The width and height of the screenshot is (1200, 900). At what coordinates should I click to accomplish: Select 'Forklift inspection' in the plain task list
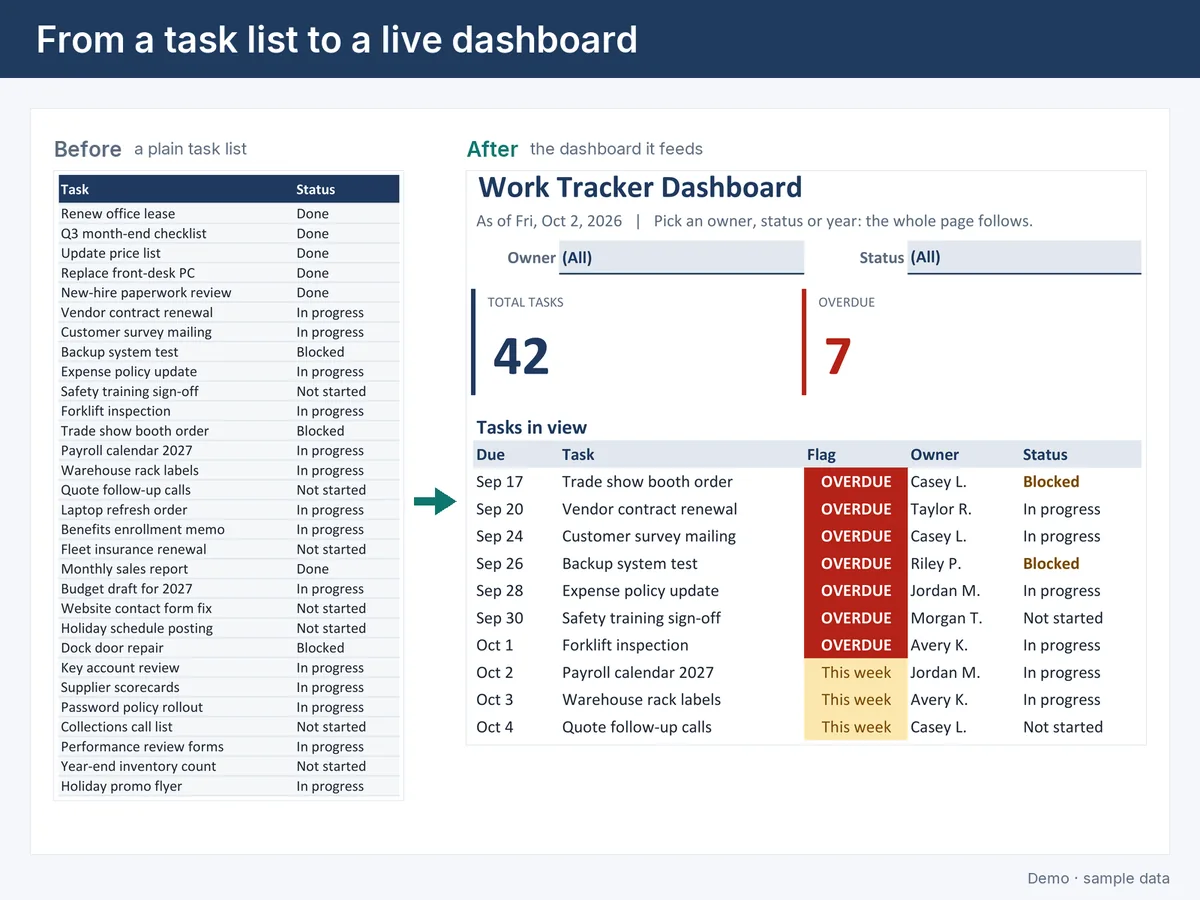point(228,411)
